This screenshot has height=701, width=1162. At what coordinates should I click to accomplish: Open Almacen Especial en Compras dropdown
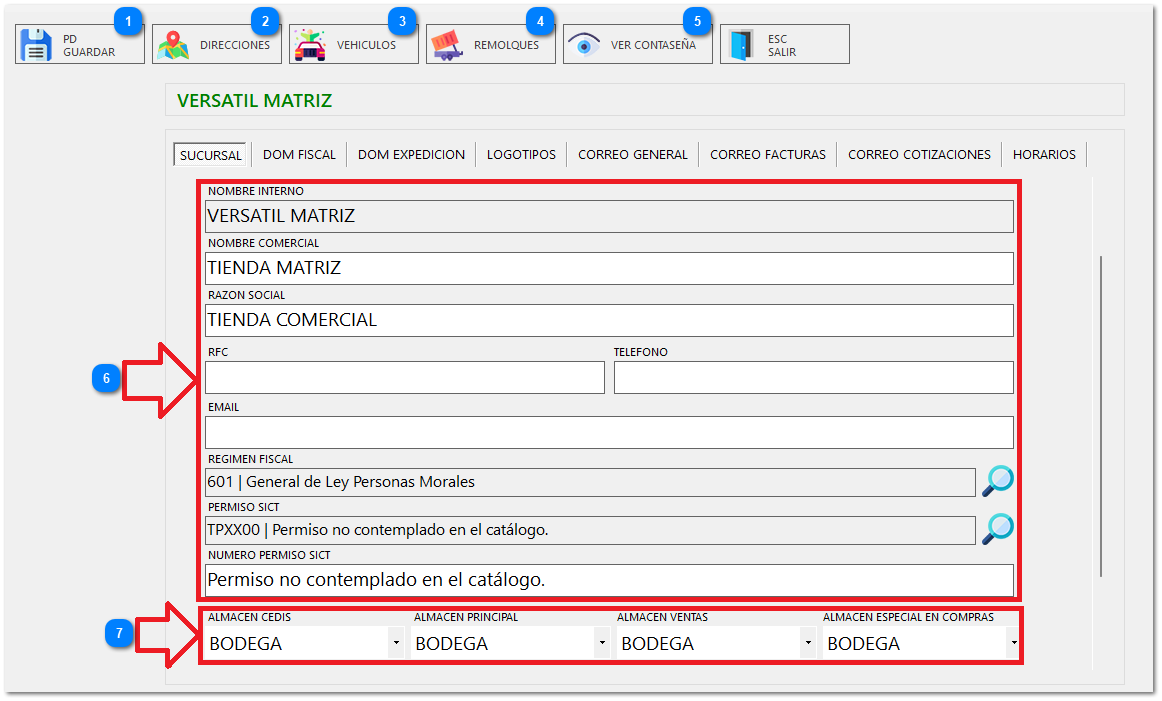click(x=1013, y=644)
